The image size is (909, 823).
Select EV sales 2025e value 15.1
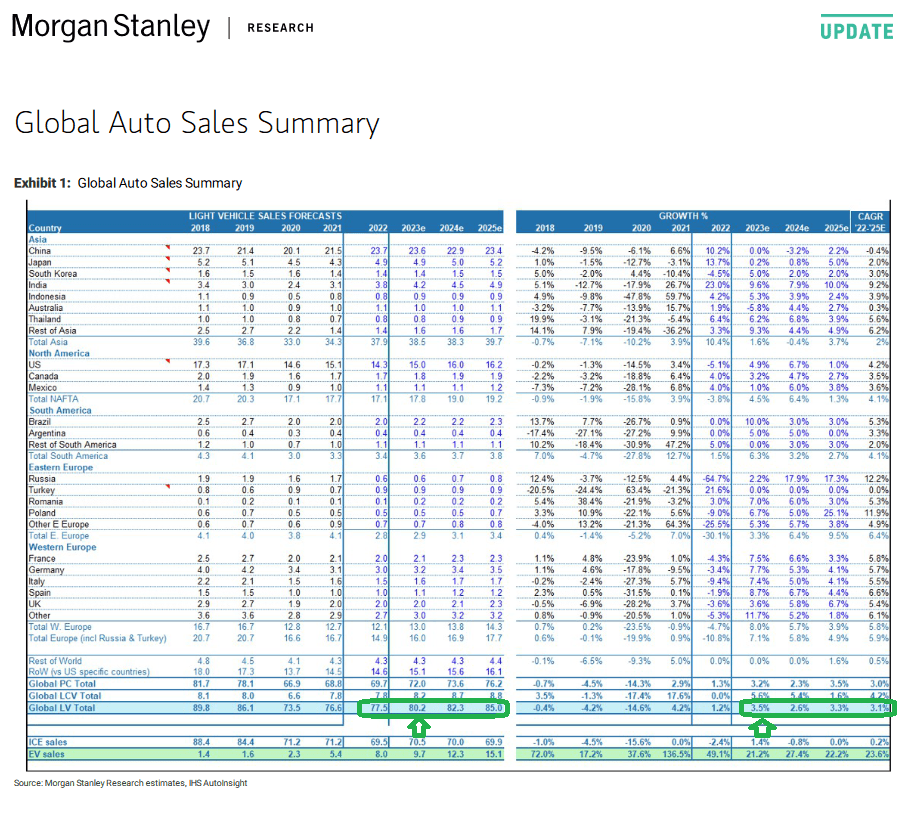point(493,755)
